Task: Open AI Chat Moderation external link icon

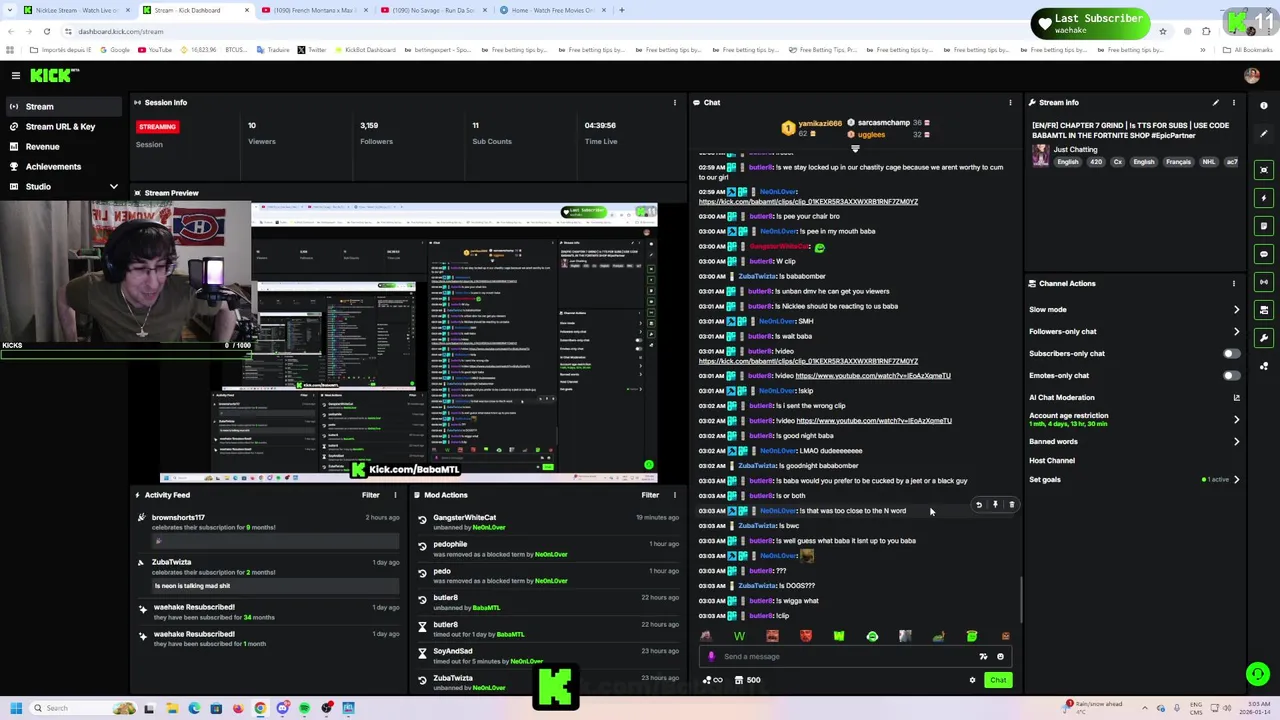Action: click(1236, 397)
